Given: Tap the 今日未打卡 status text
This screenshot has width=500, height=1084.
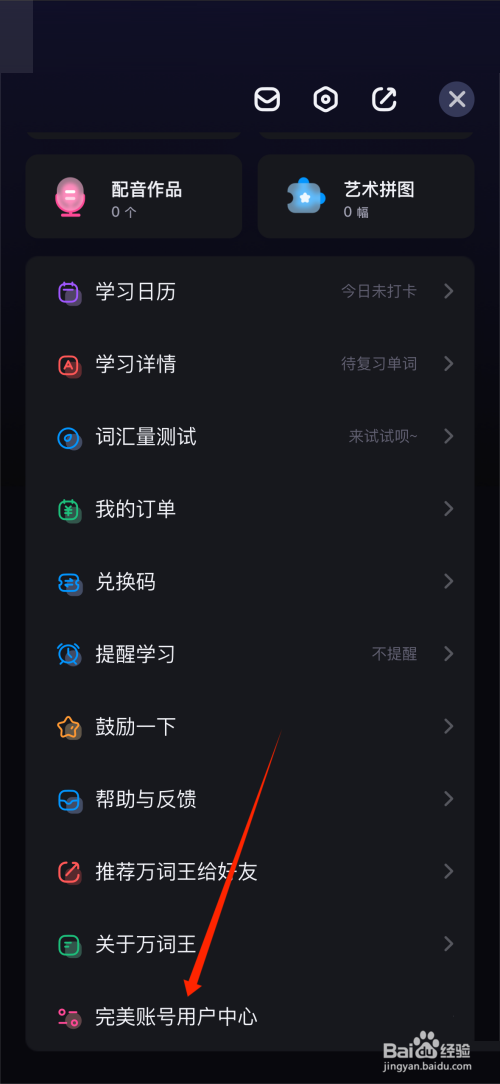Looking at the screenshot, I should coord(379,291).
